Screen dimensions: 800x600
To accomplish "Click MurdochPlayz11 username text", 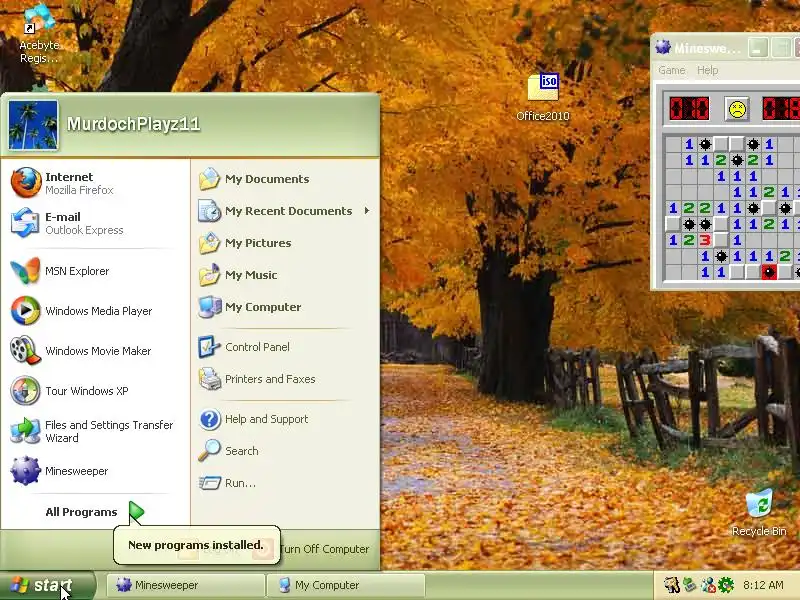I will tap(134, 124).
